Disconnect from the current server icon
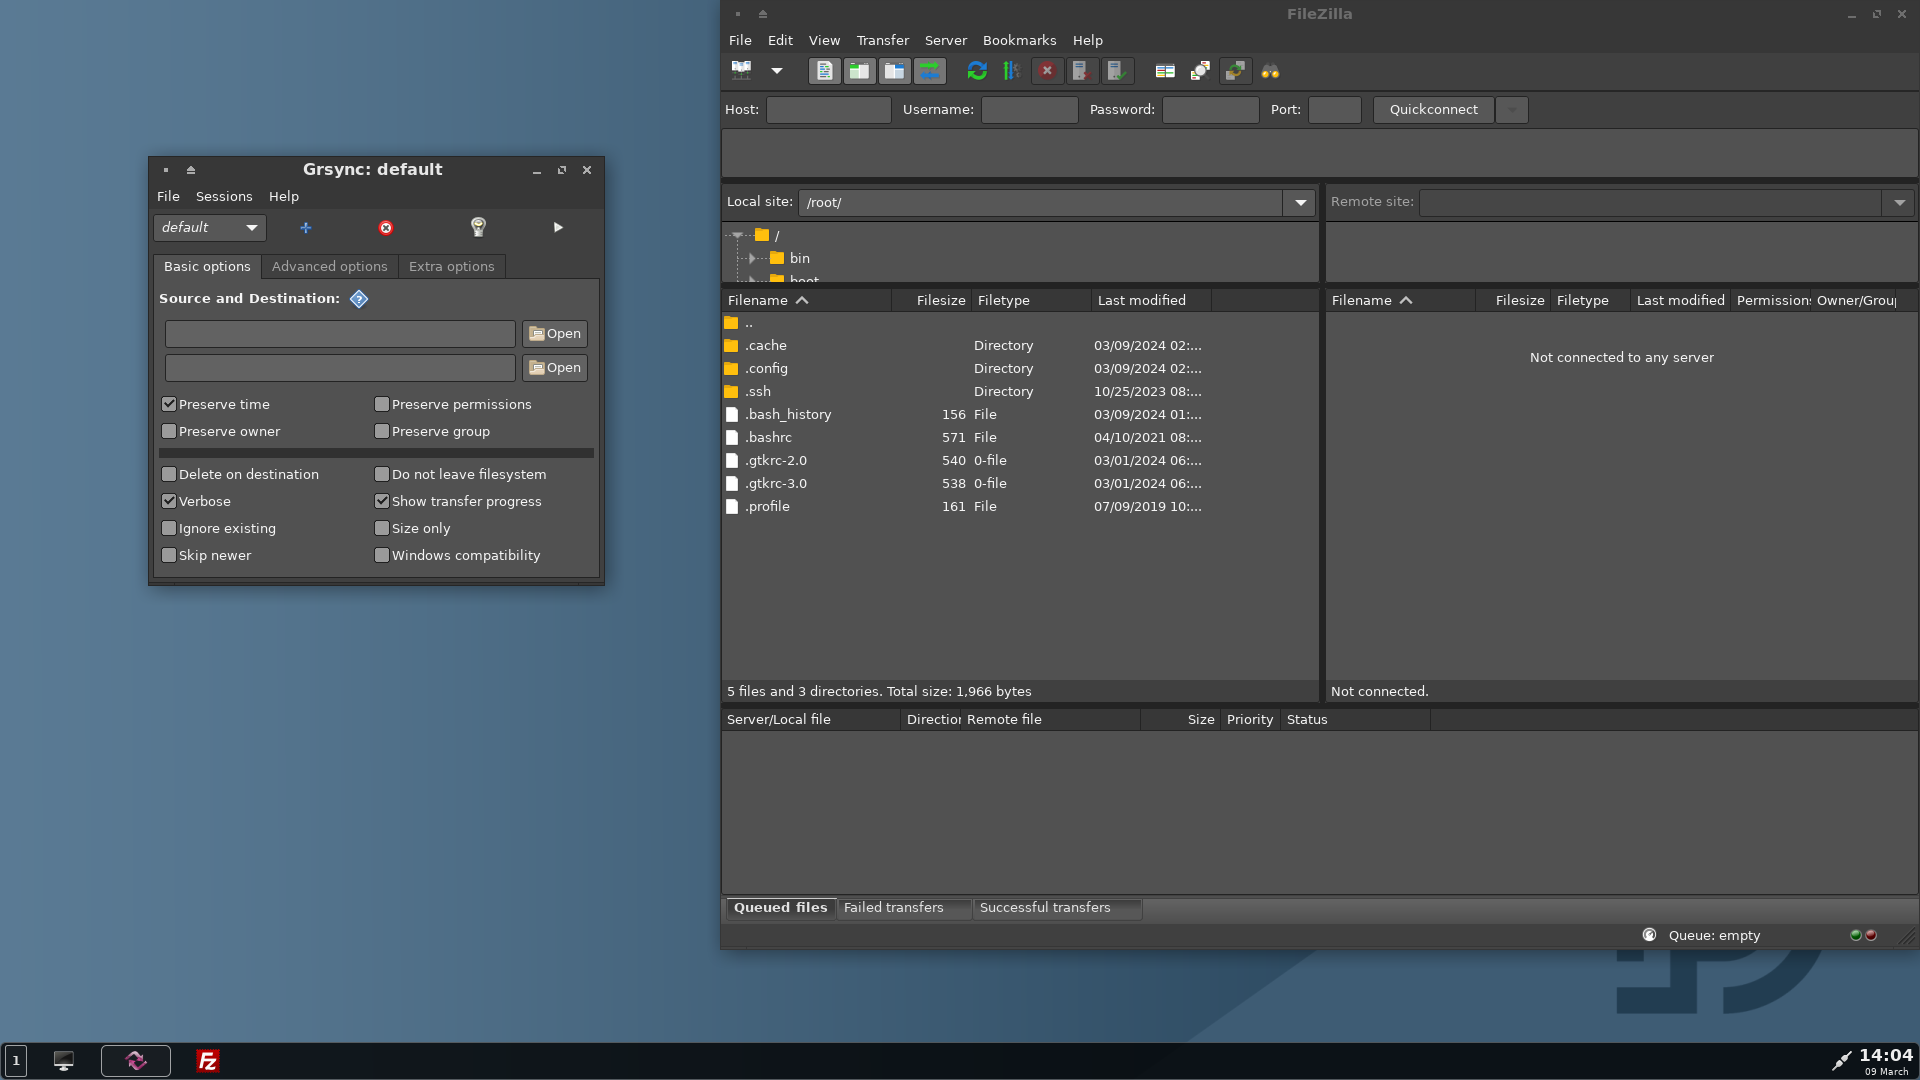1920x1080 pixels. point(1081,71)
